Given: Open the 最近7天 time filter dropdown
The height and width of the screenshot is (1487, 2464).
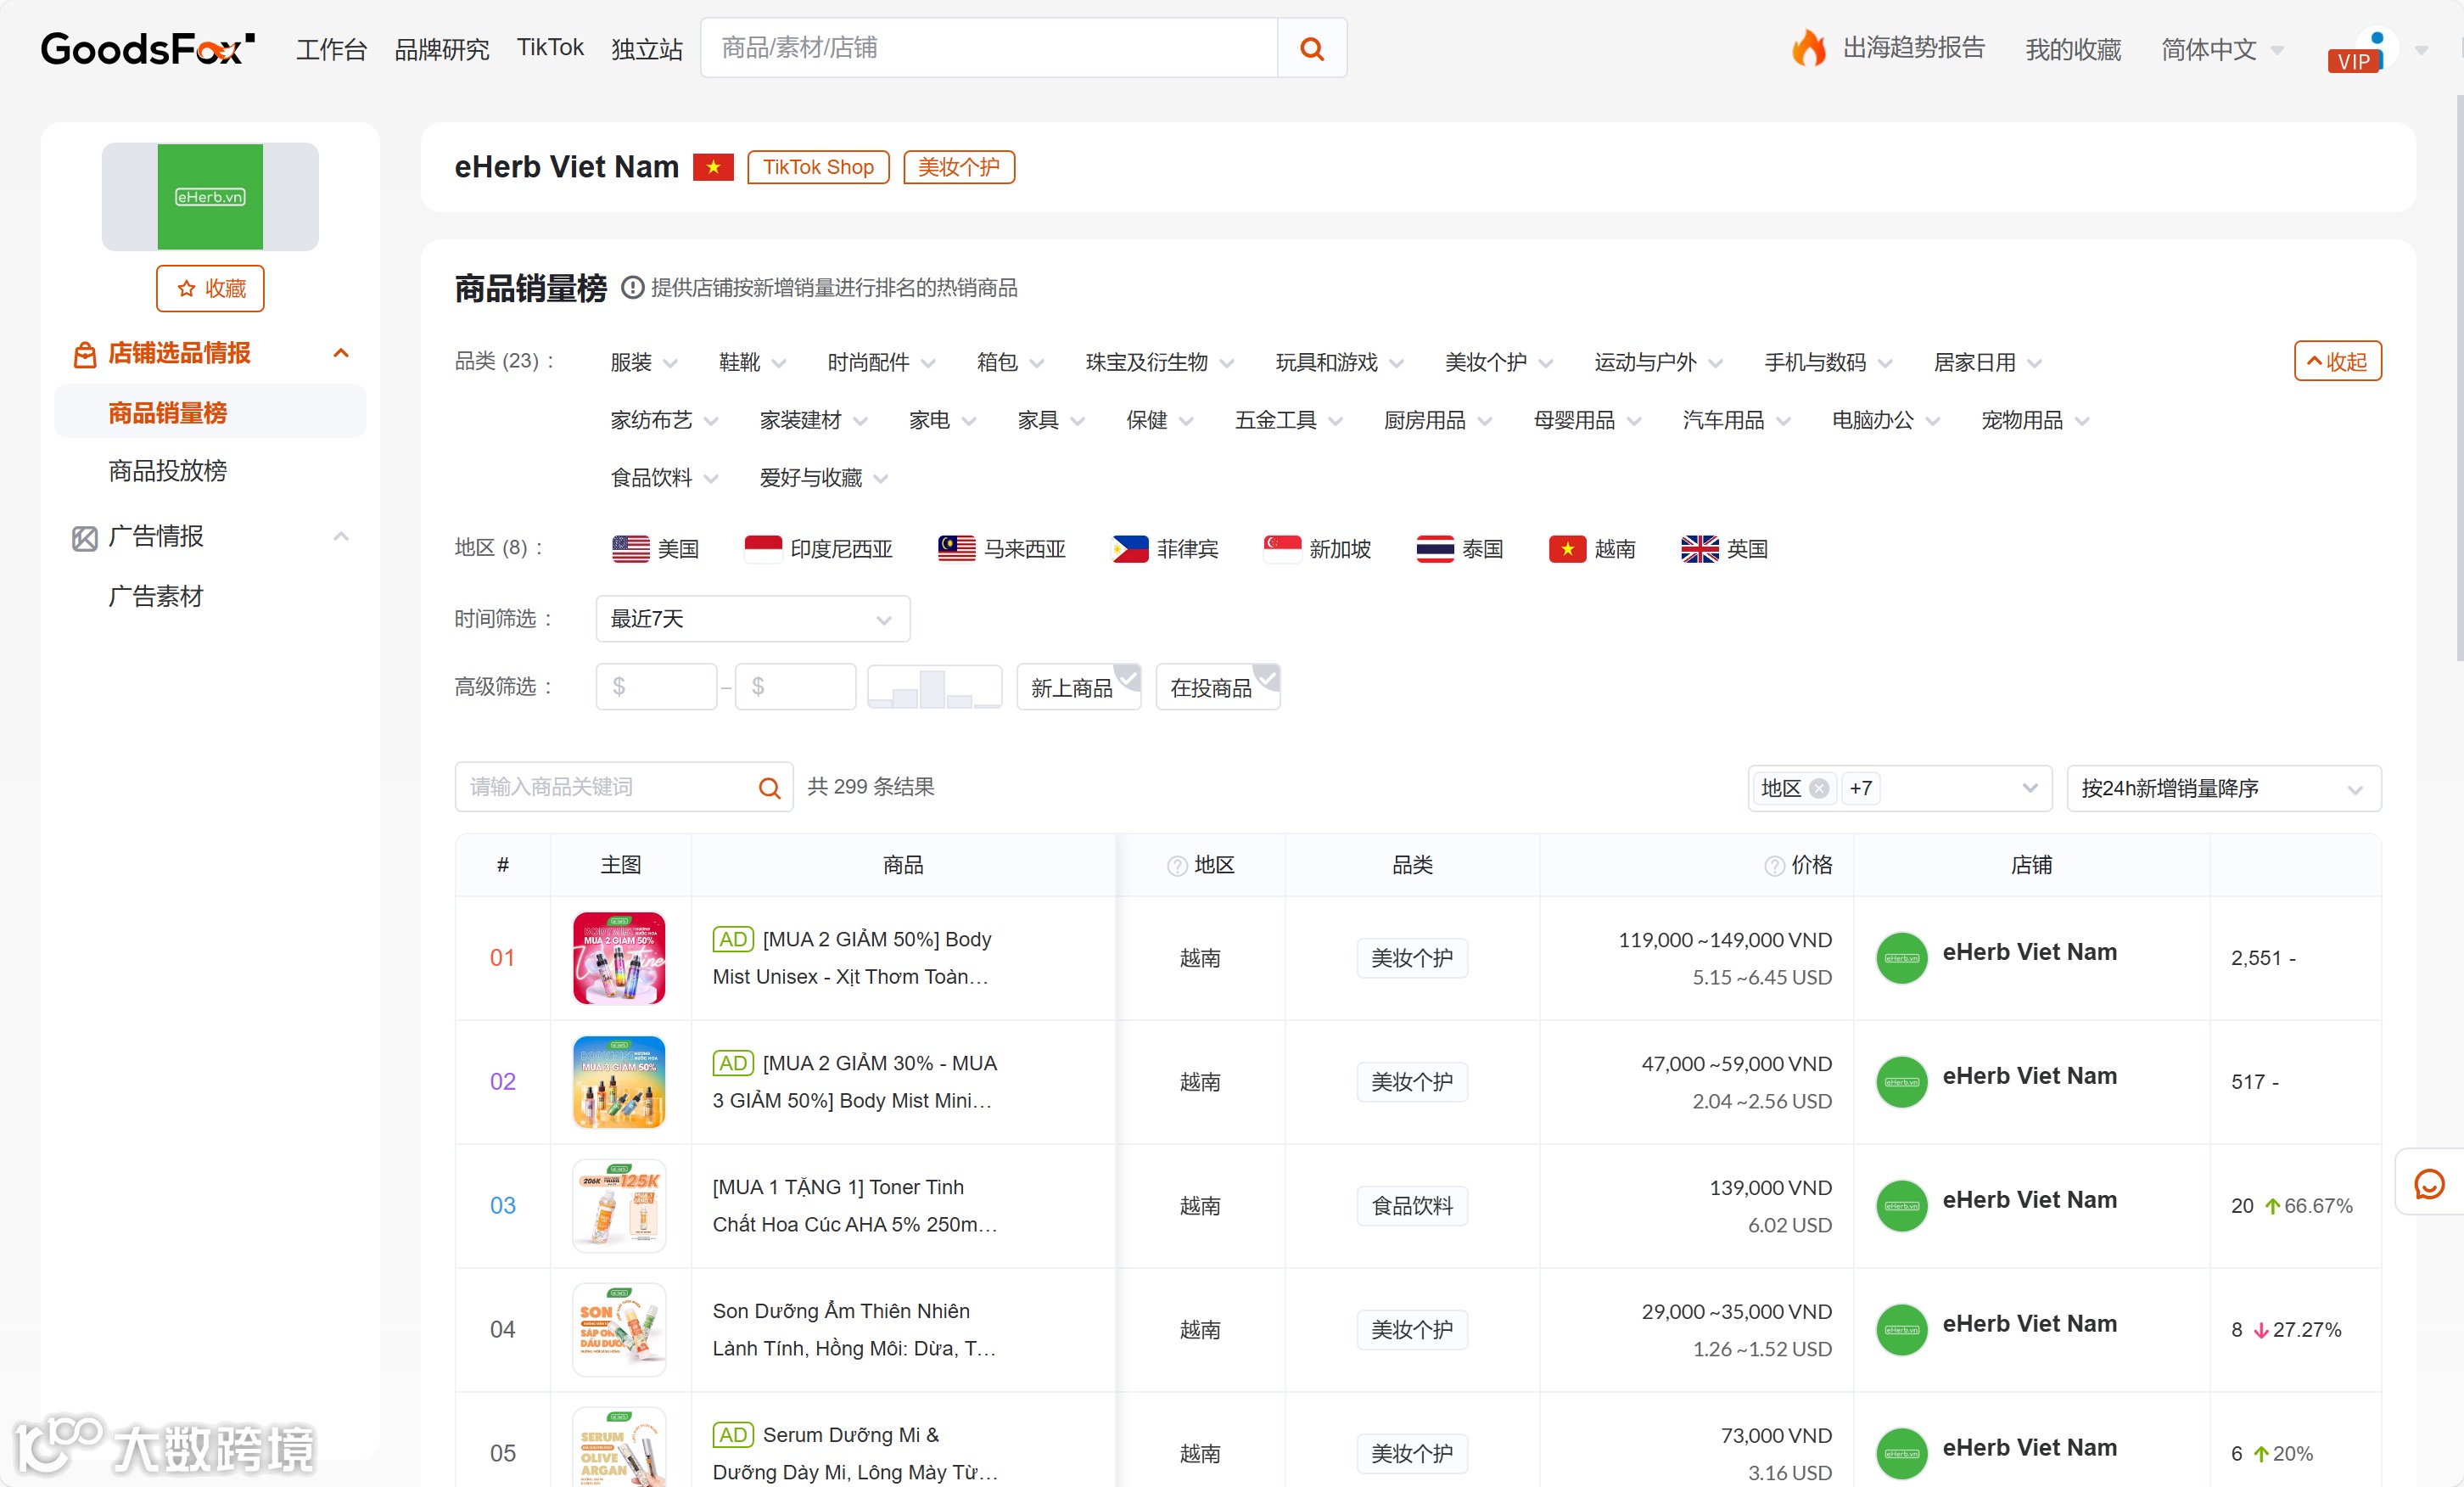Looking at the screenshot, I should pyautogui.click(x=752, y=619).
